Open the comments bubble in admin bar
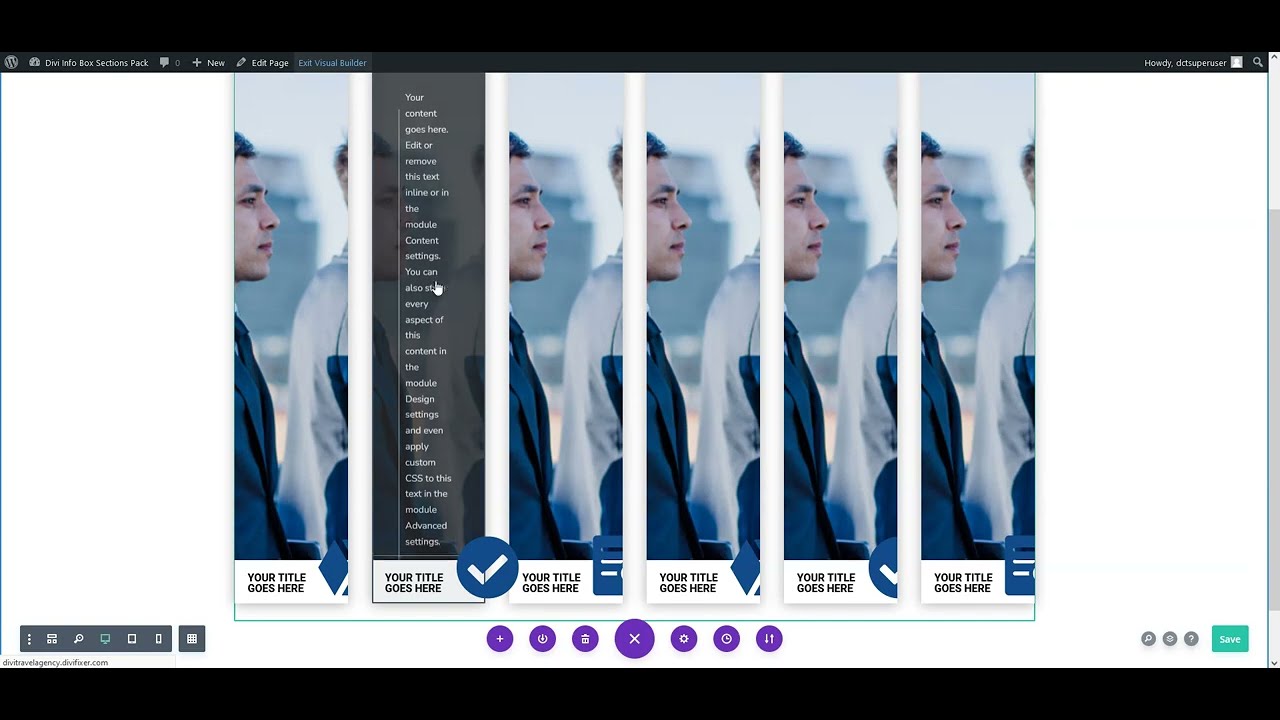The width and height of the screenshot is (1280, 720). click(170, 62)
